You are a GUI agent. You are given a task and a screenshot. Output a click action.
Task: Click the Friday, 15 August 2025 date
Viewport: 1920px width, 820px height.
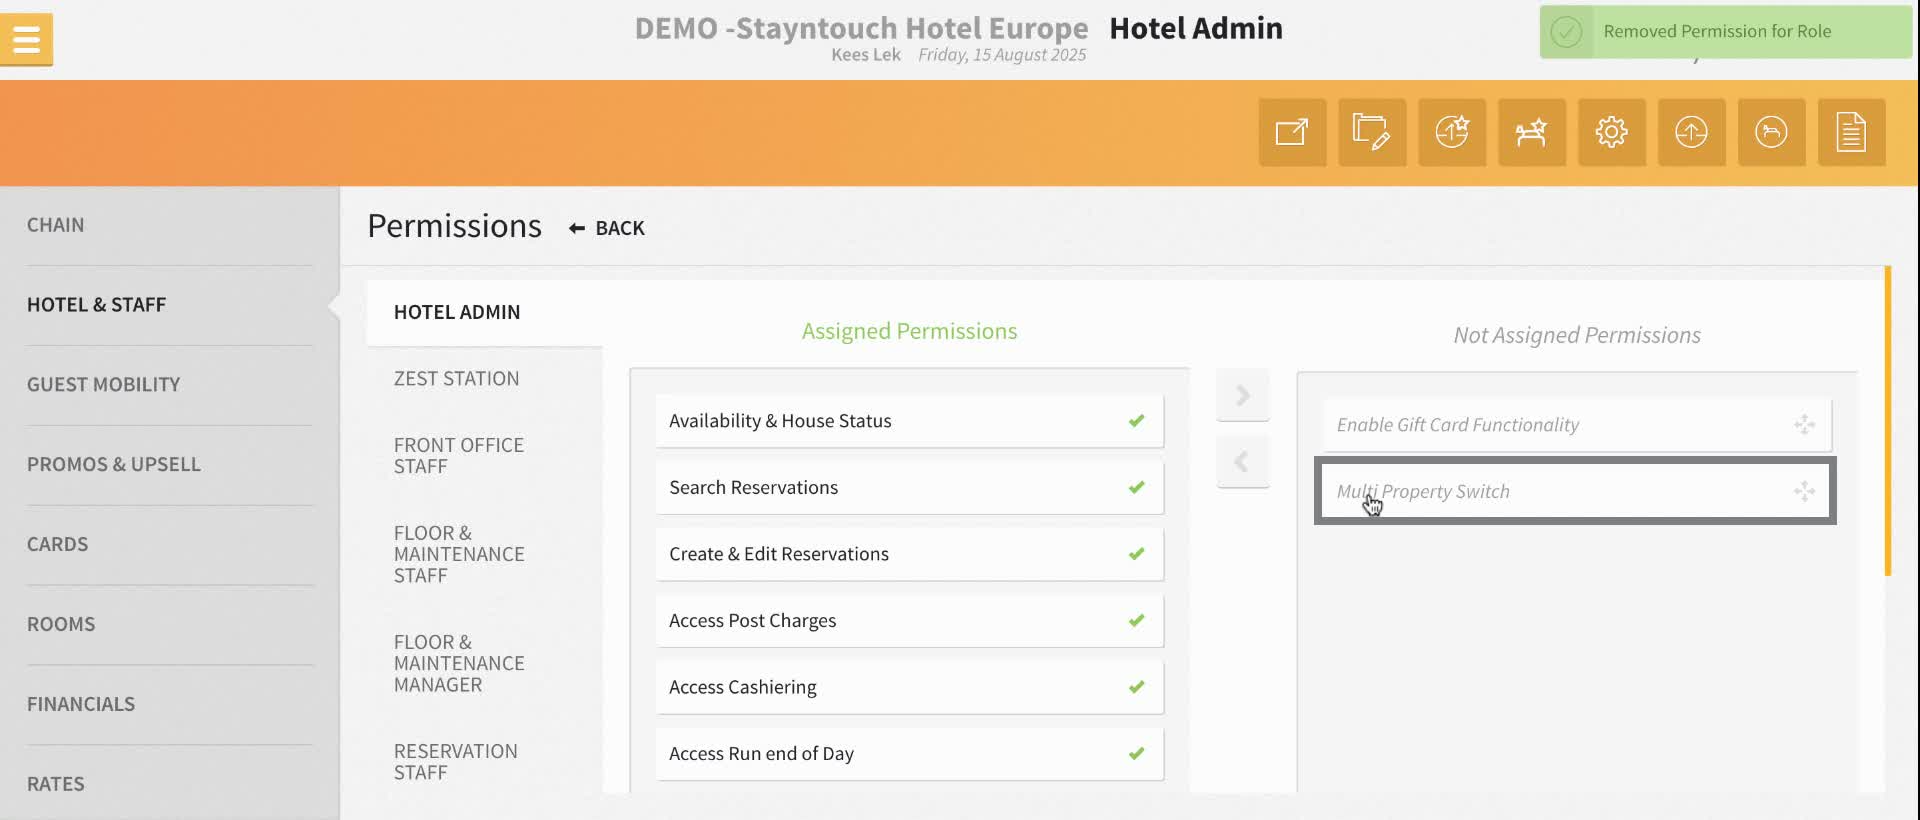(1002, 55)
